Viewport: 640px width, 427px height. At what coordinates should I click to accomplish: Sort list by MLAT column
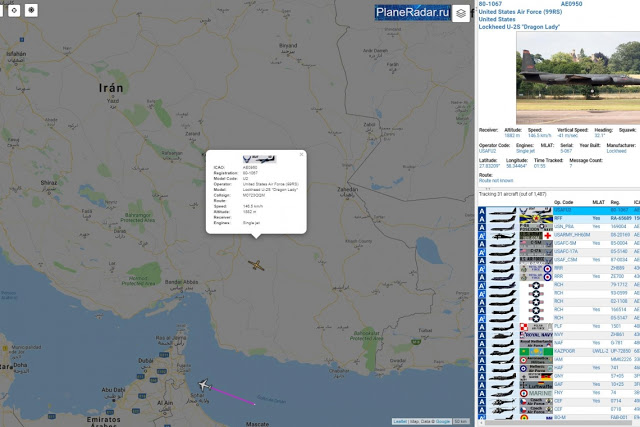(x=598, y=202)
